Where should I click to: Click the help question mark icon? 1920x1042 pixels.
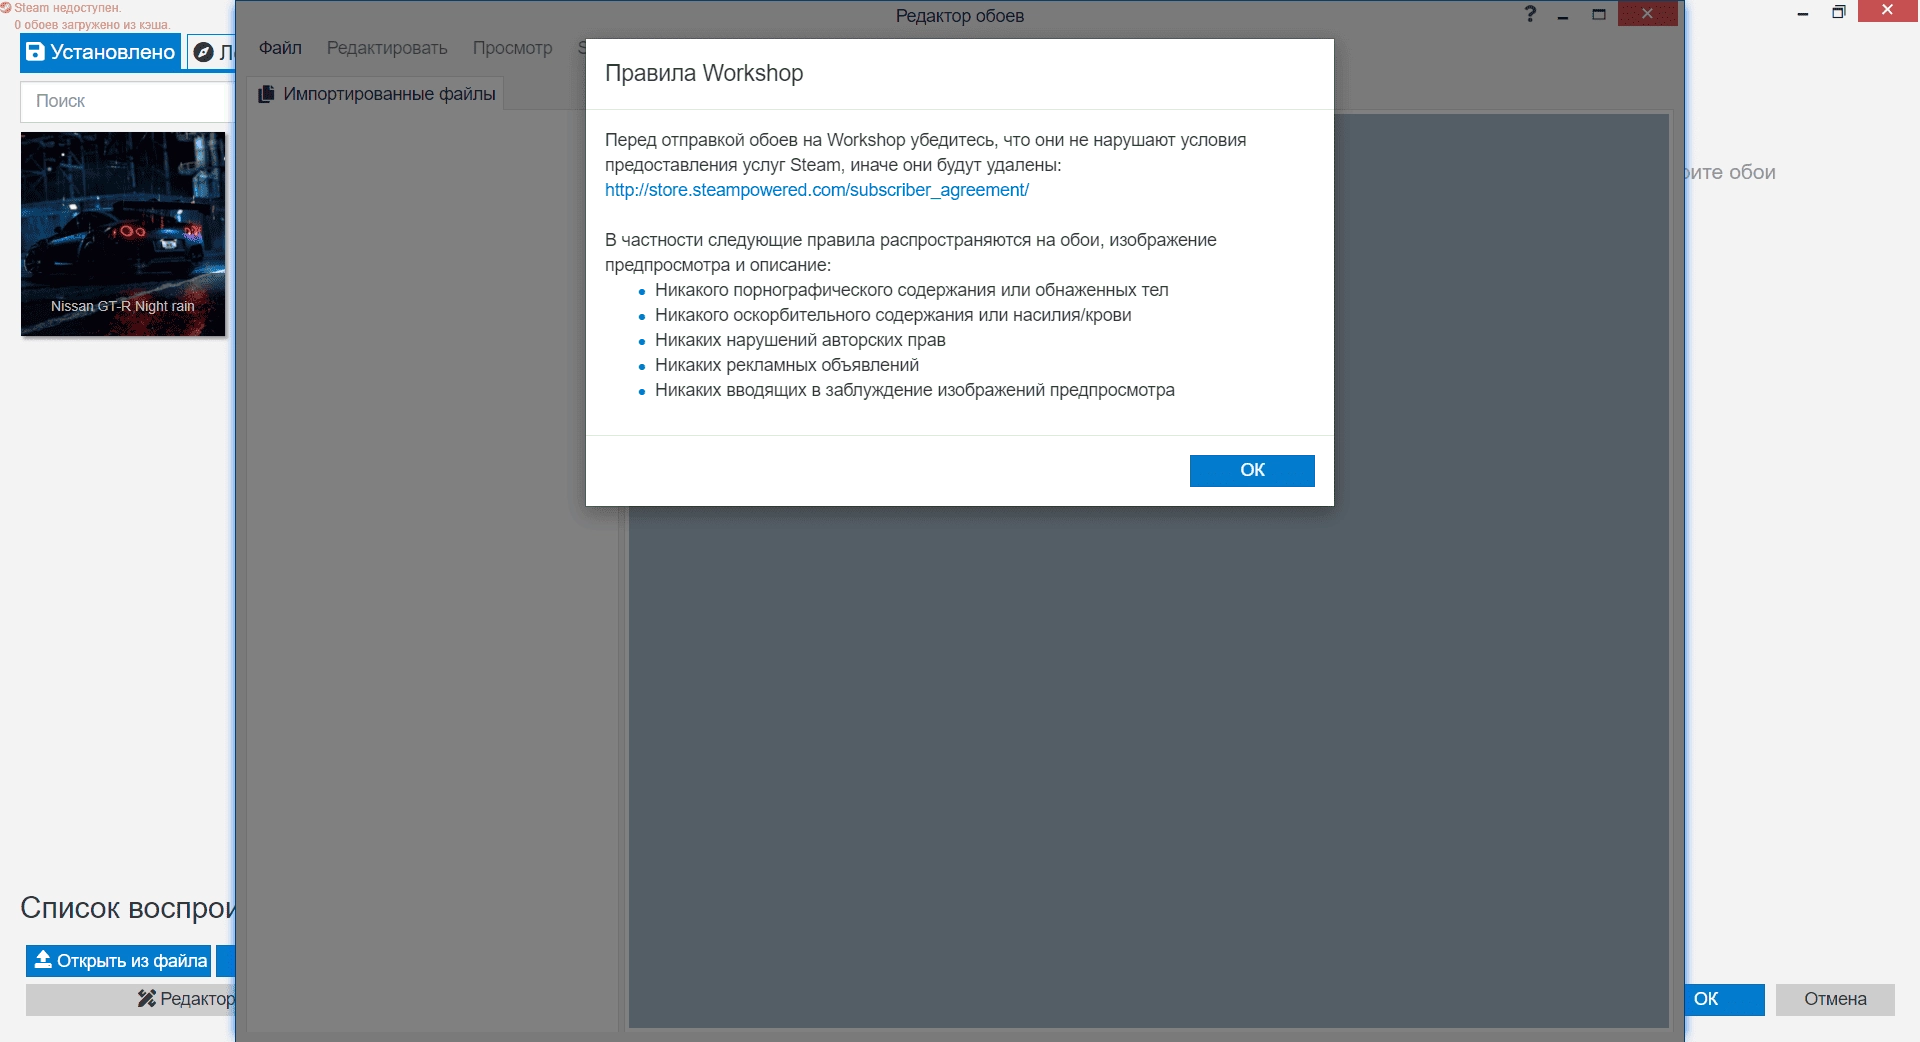pyautogui.click(x=1530, y=14)
